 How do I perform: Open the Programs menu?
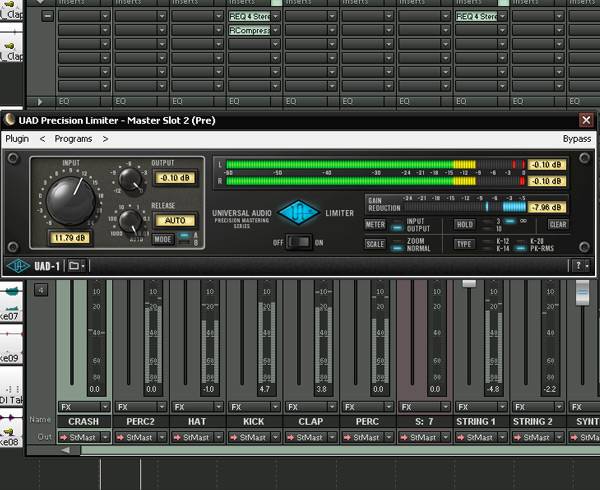point(73,139)
